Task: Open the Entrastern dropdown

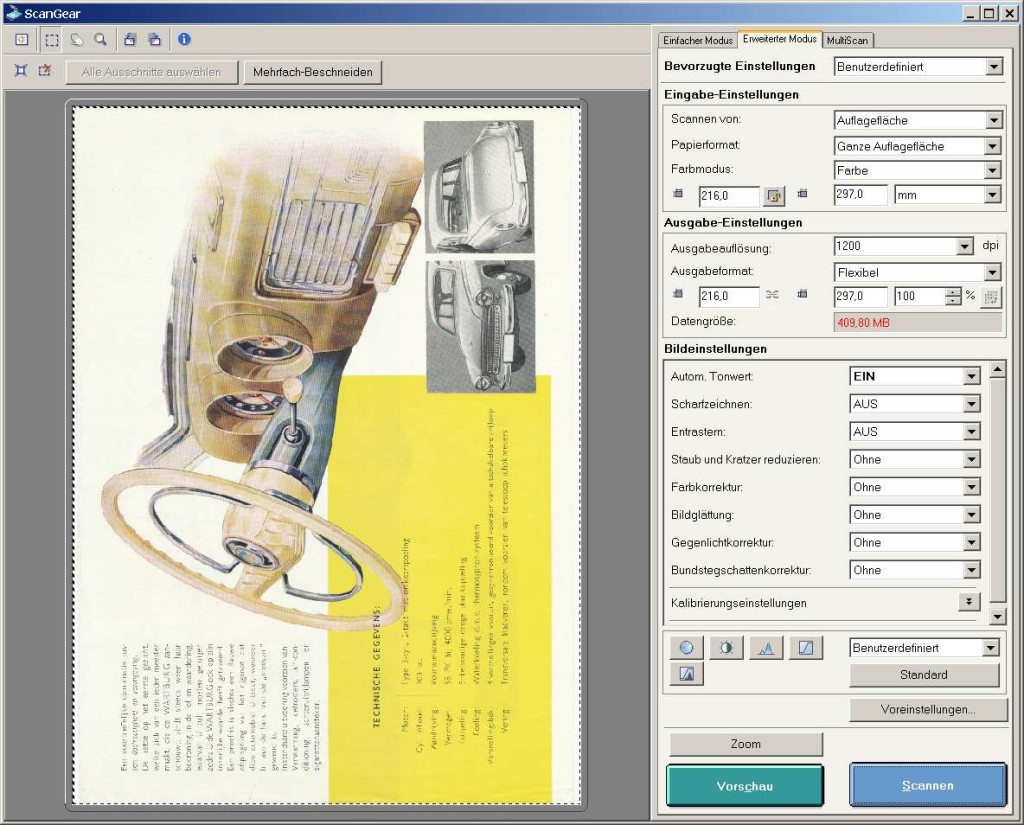Action: (915, 432)
